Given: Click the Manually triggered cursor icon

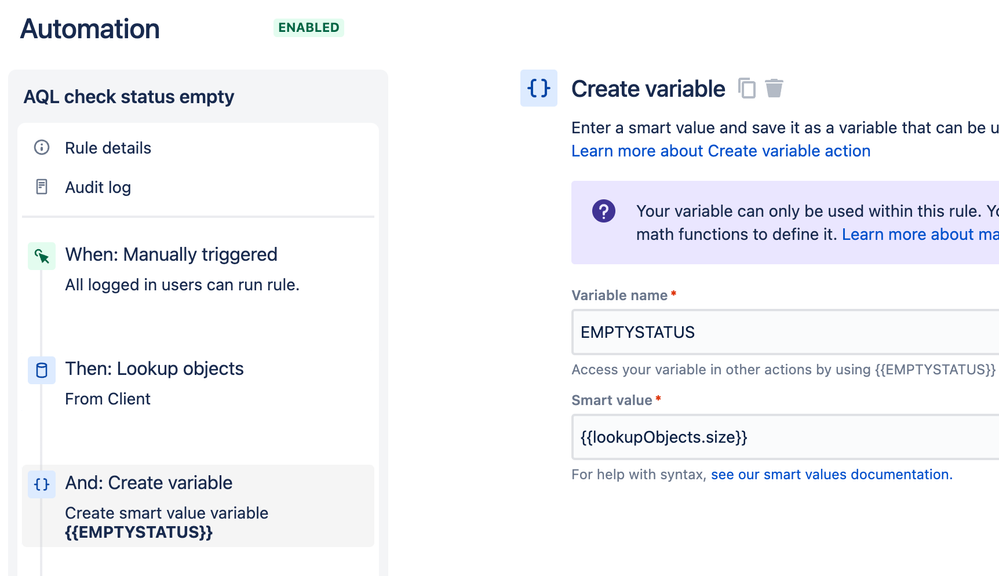Looking at the screenshot, I should 42,257.
